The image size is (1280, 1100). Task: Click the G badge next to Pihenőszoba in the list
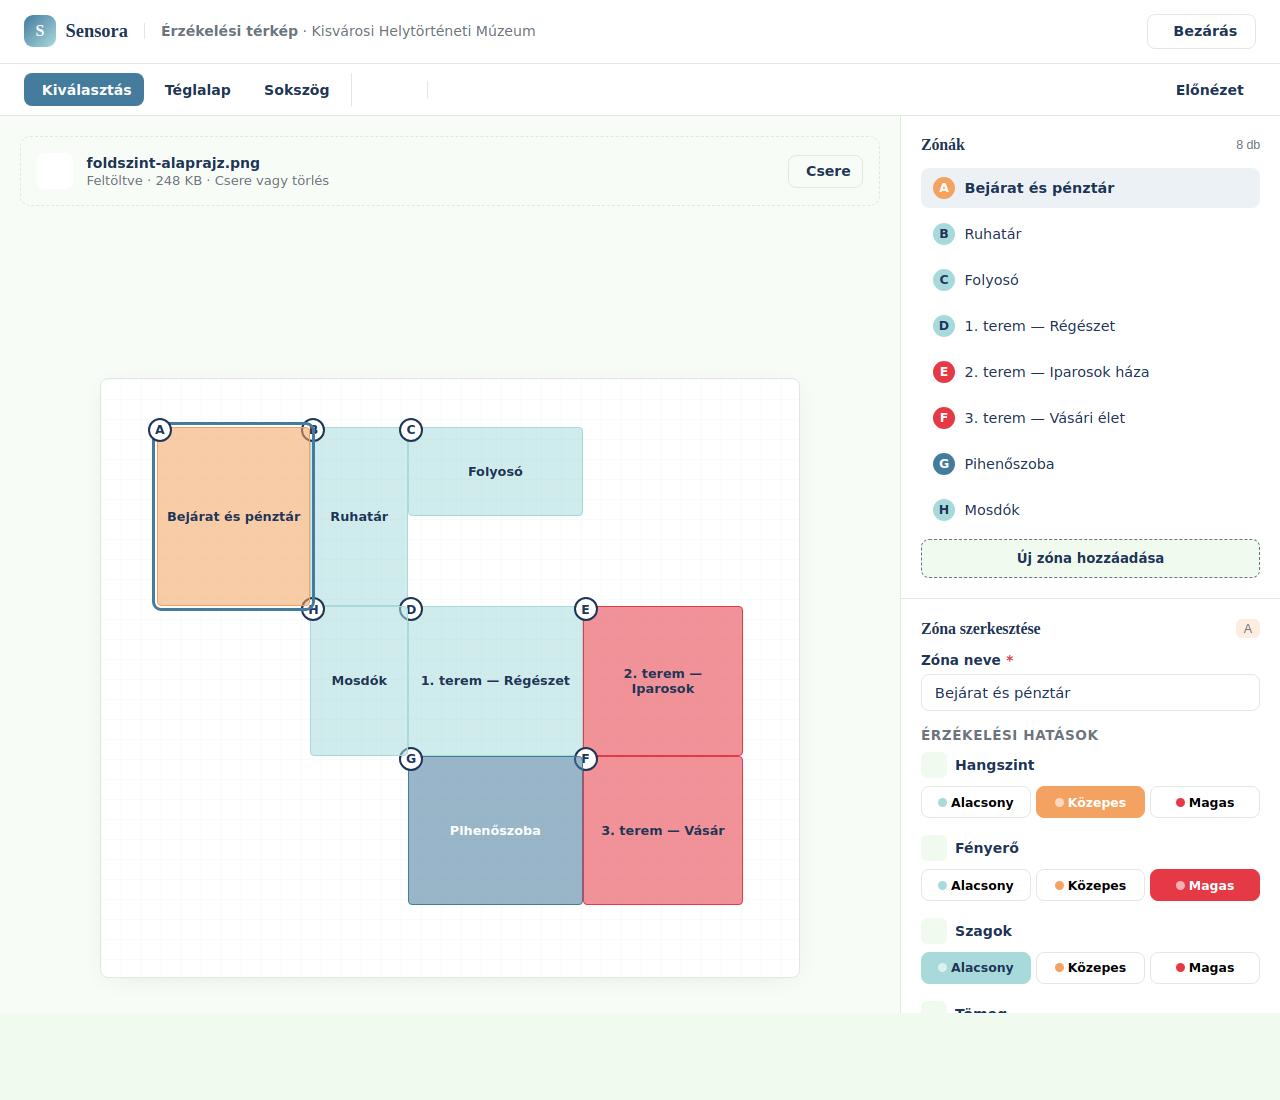[944, 464]
